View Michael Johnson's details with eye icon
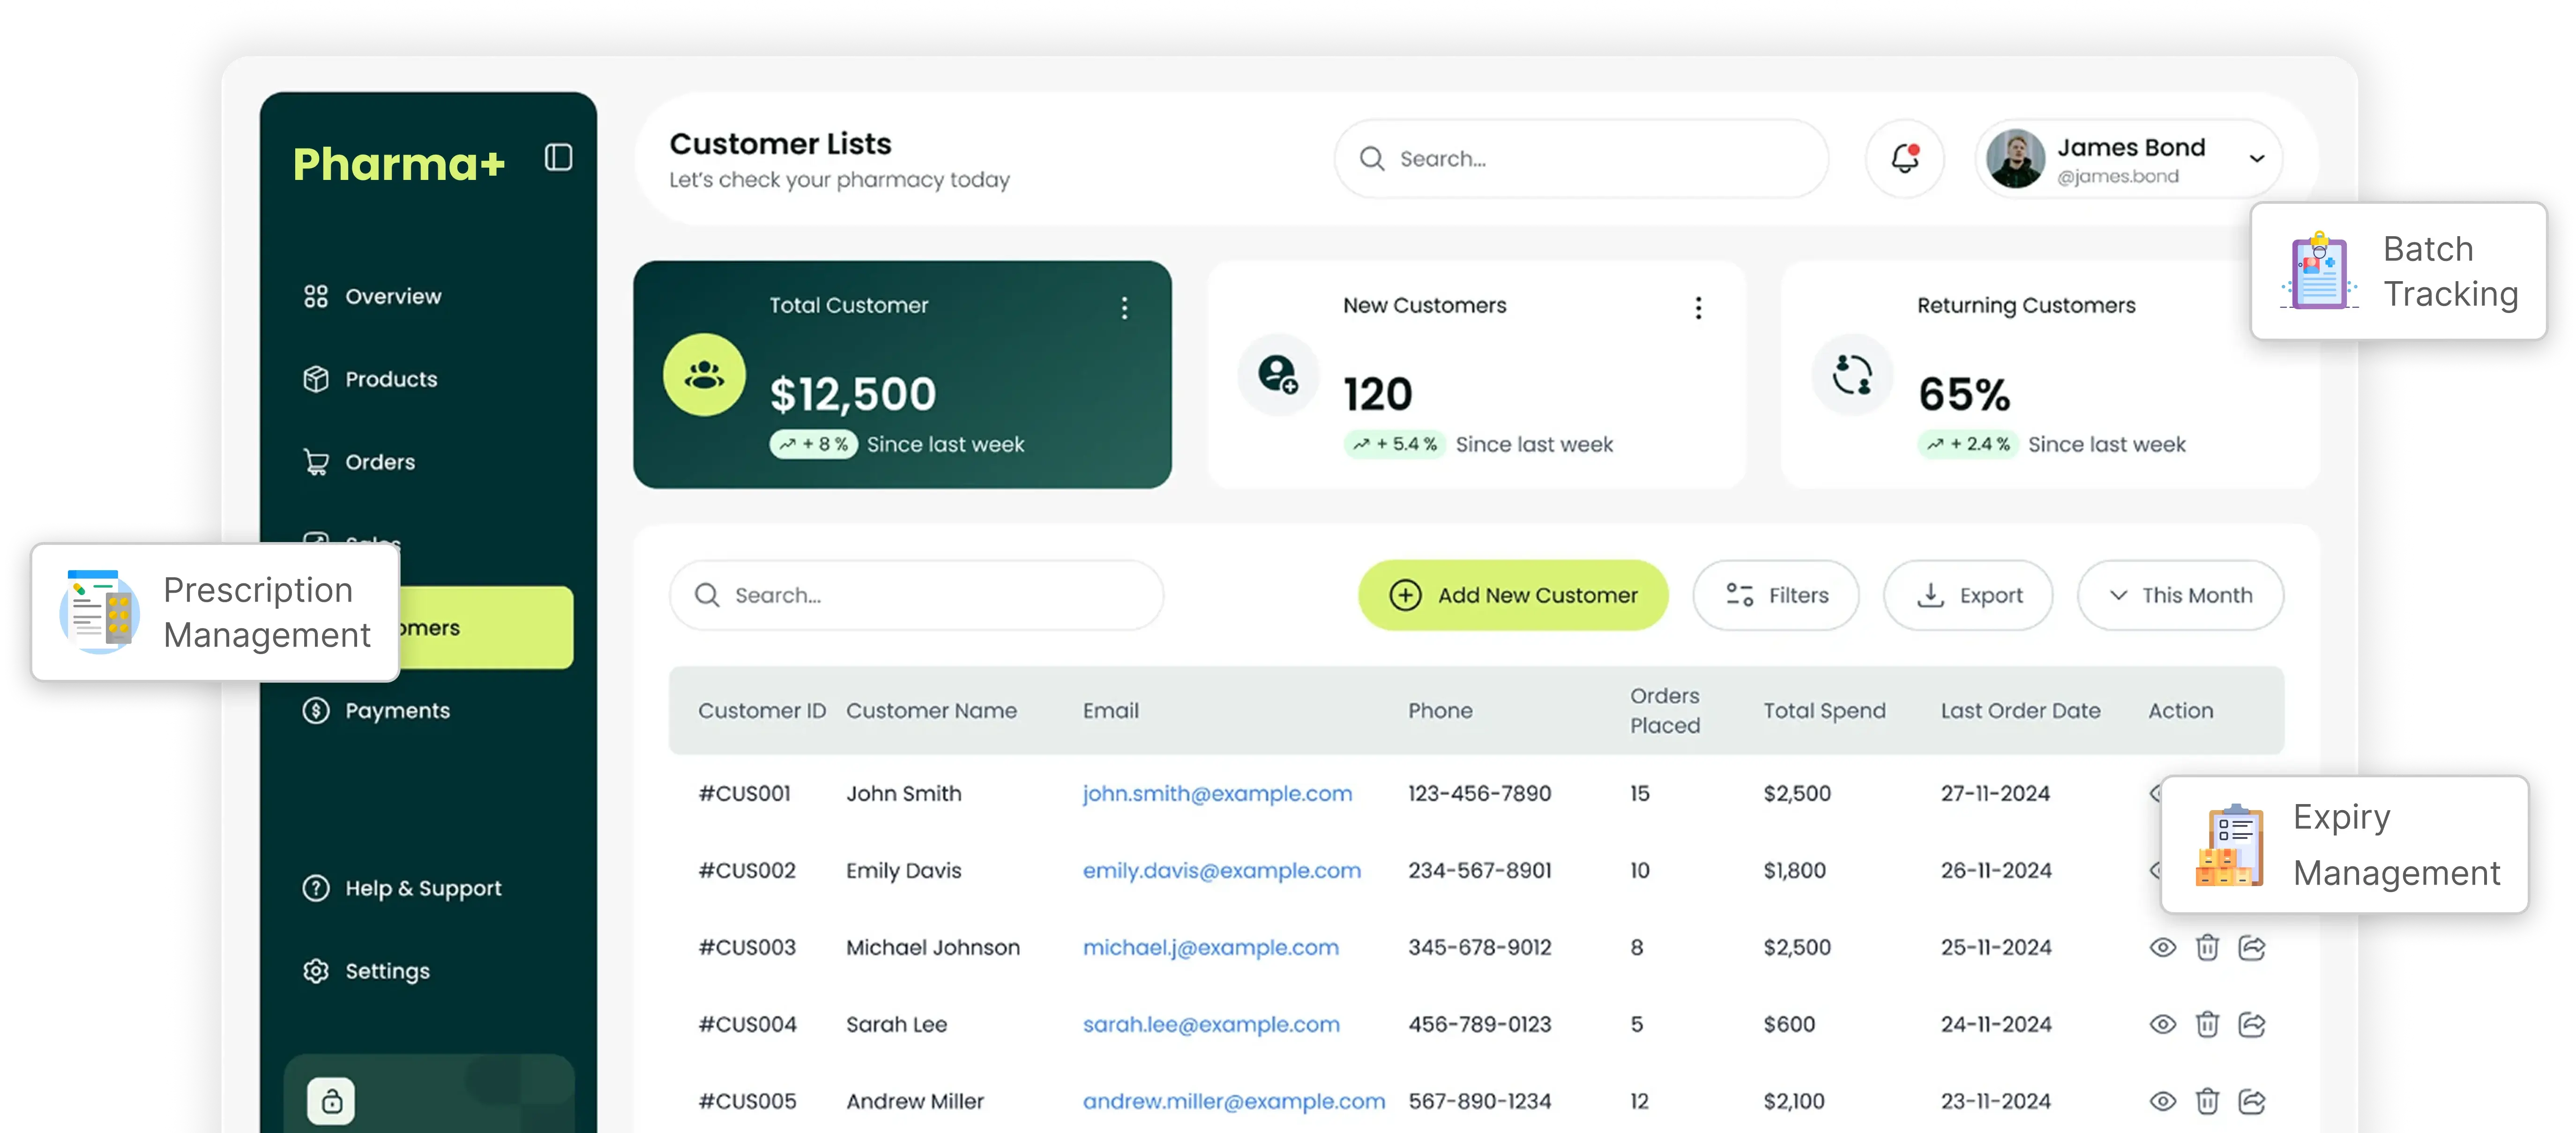This screenshot has height=1133, width=2576. coord(2162,947)
